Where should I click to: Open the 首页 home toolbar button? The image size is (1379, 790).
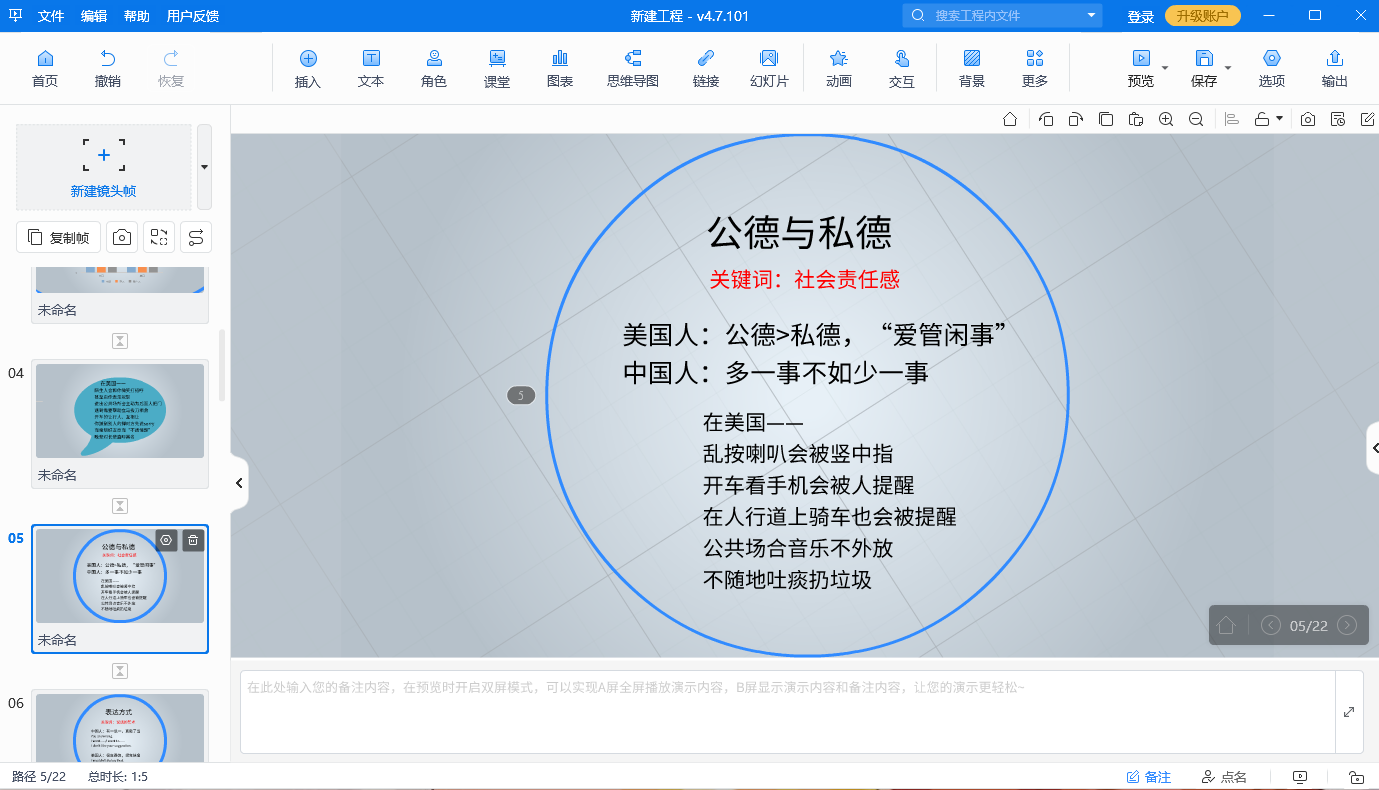(44, 68)
